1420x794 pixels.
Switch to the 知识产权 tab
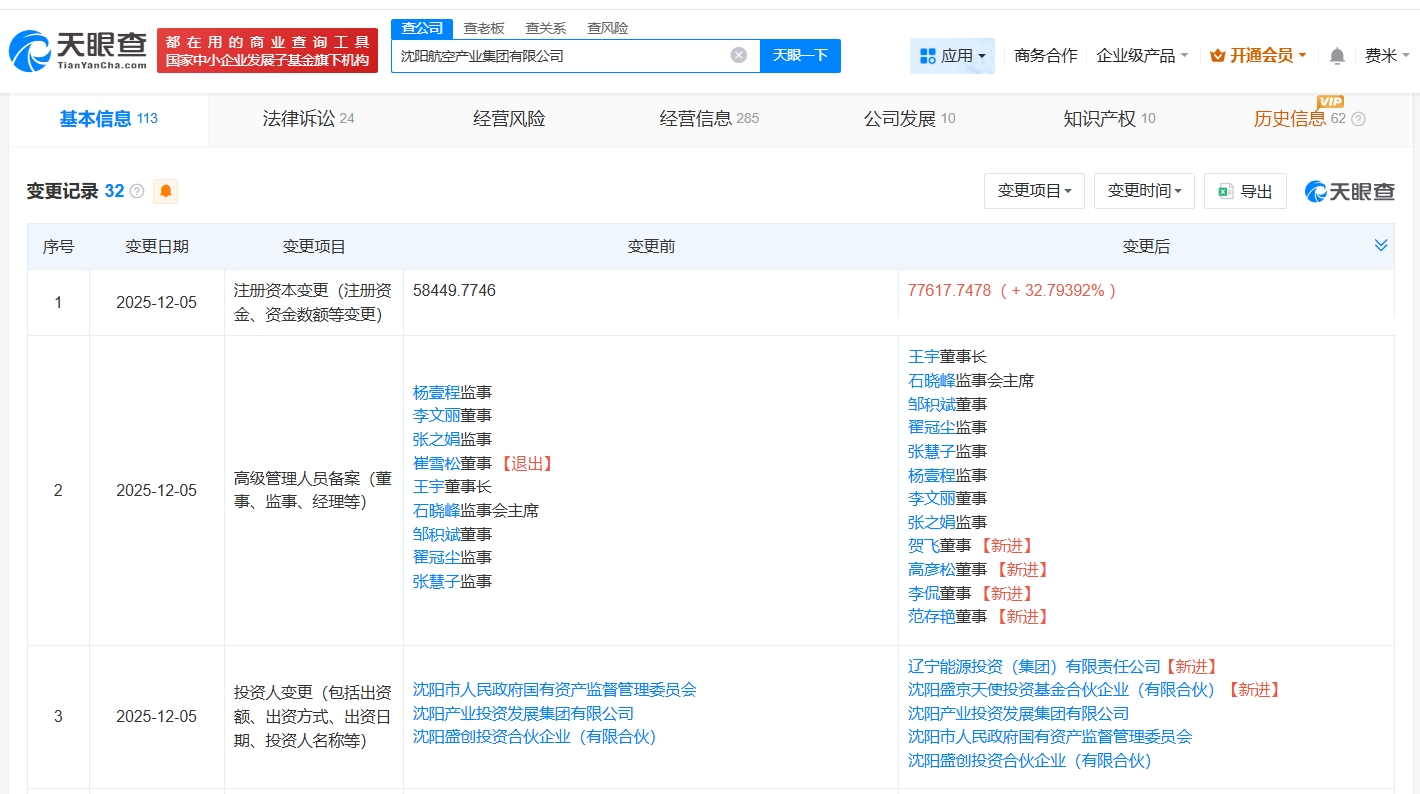click(1108, 119)
